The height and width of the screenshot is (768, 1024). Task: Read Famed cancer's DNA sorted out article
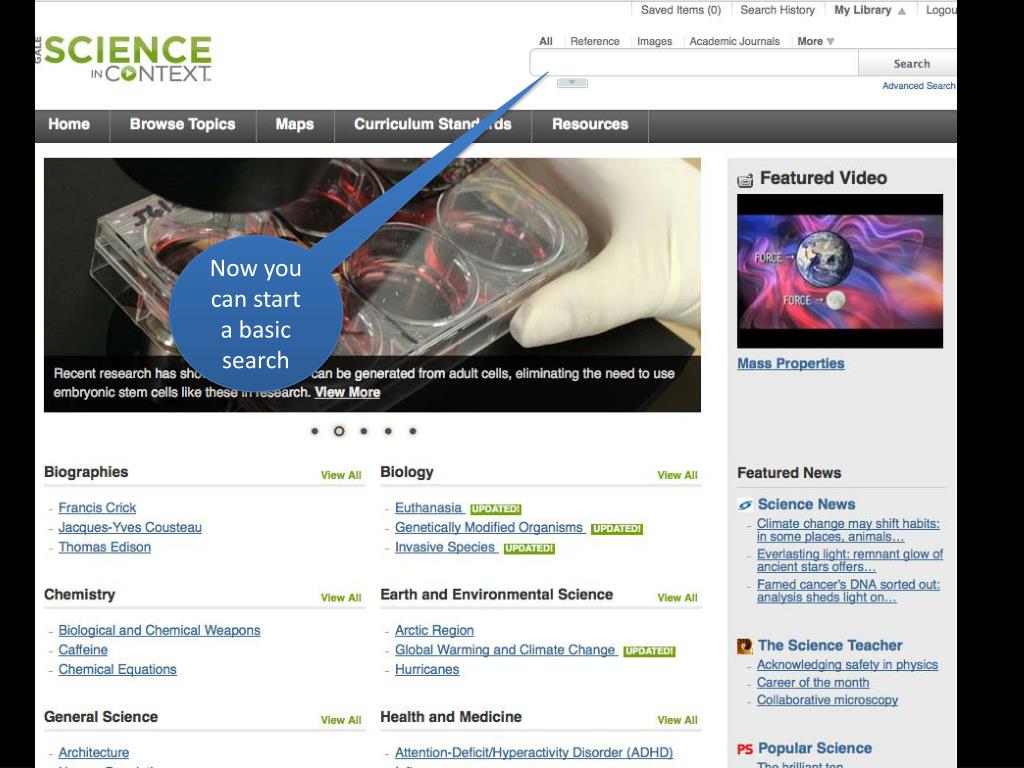click(848, 591)
